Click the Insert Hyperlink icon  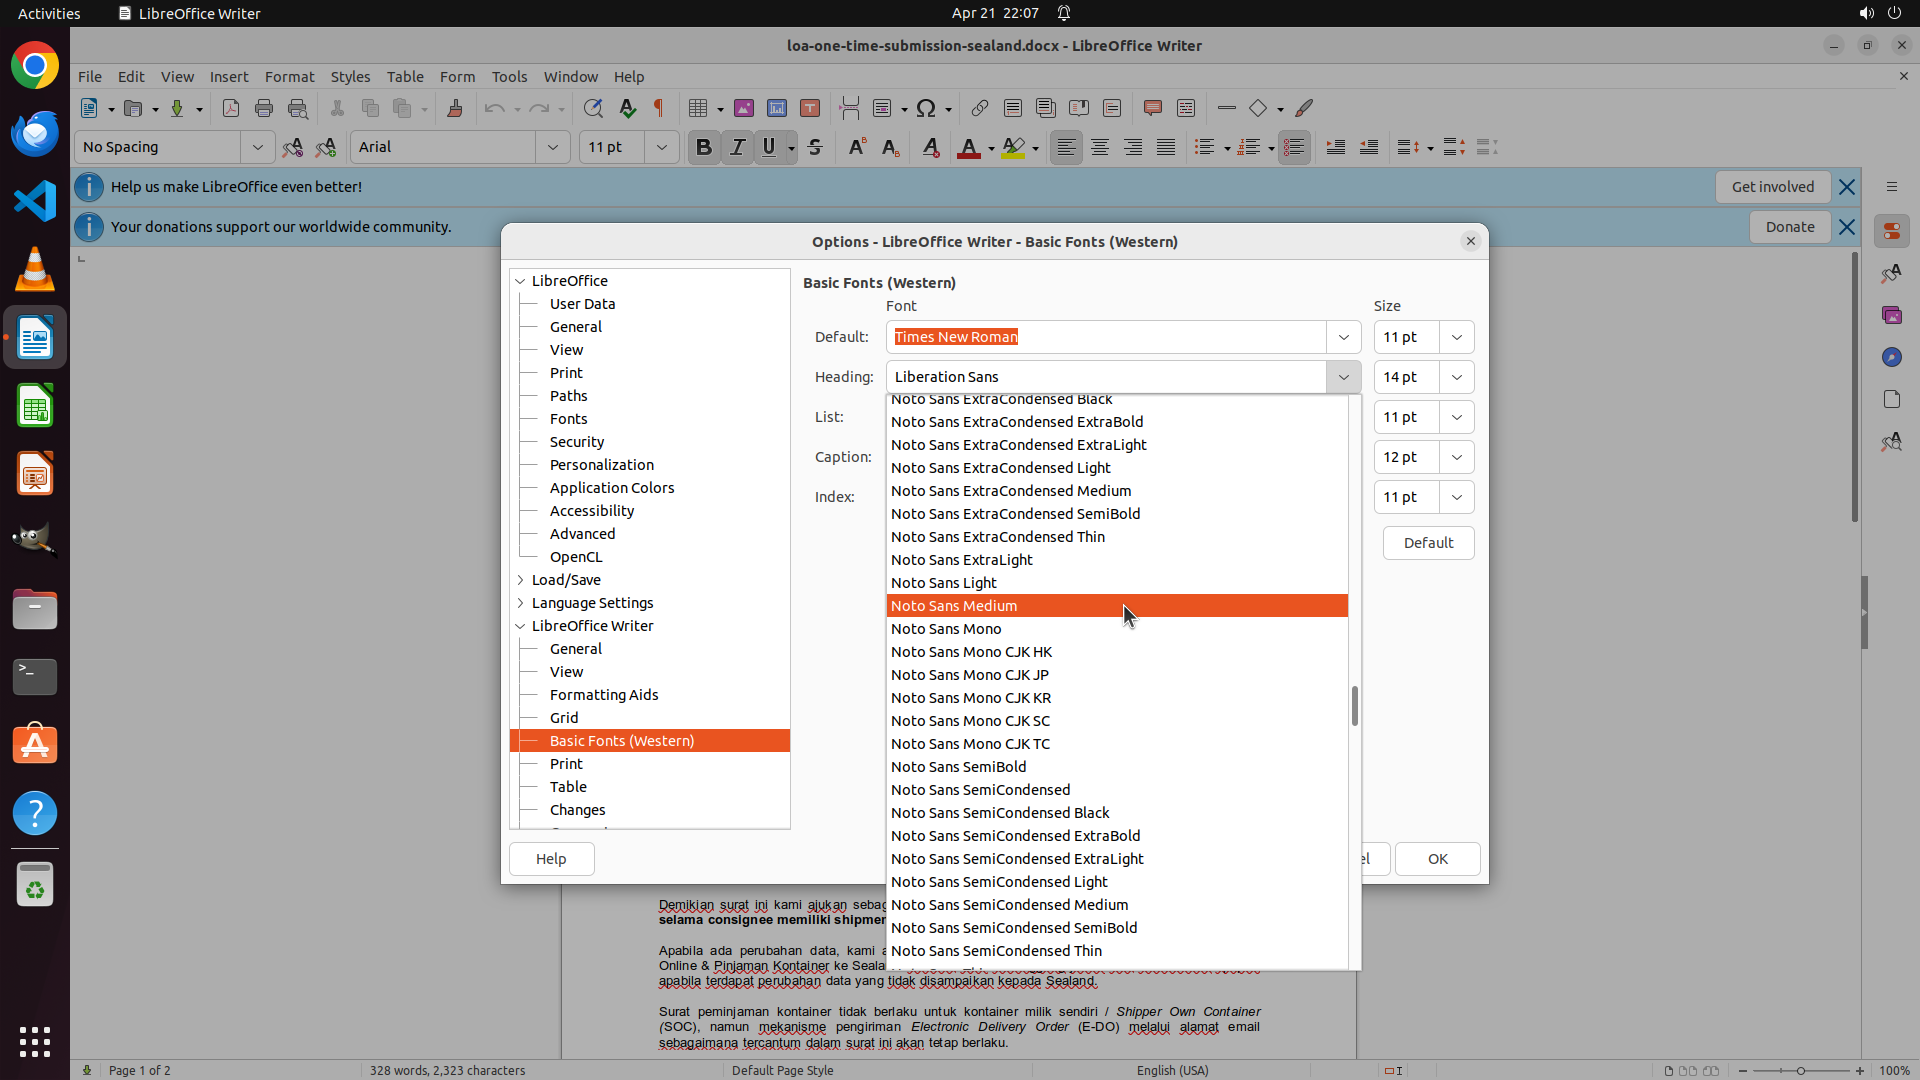(980, 108)
